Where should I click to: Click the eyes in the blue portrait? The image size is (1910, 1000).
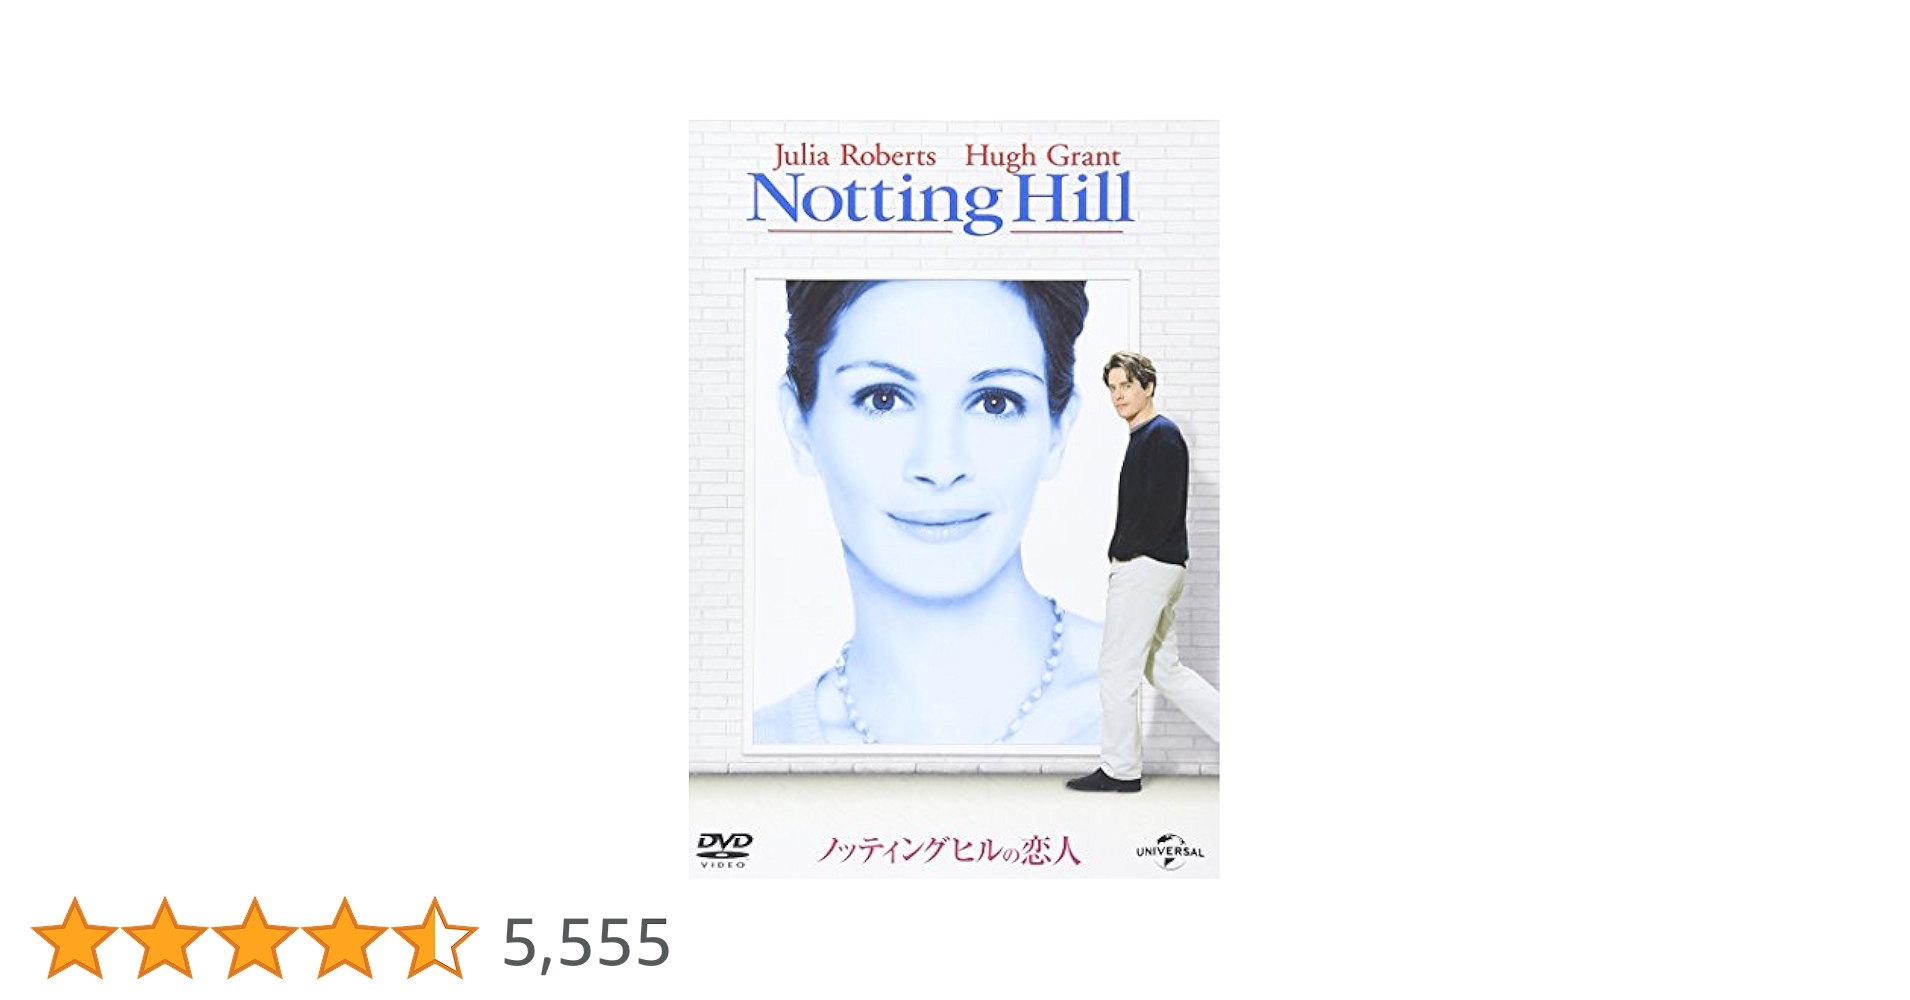click(937, 402)
